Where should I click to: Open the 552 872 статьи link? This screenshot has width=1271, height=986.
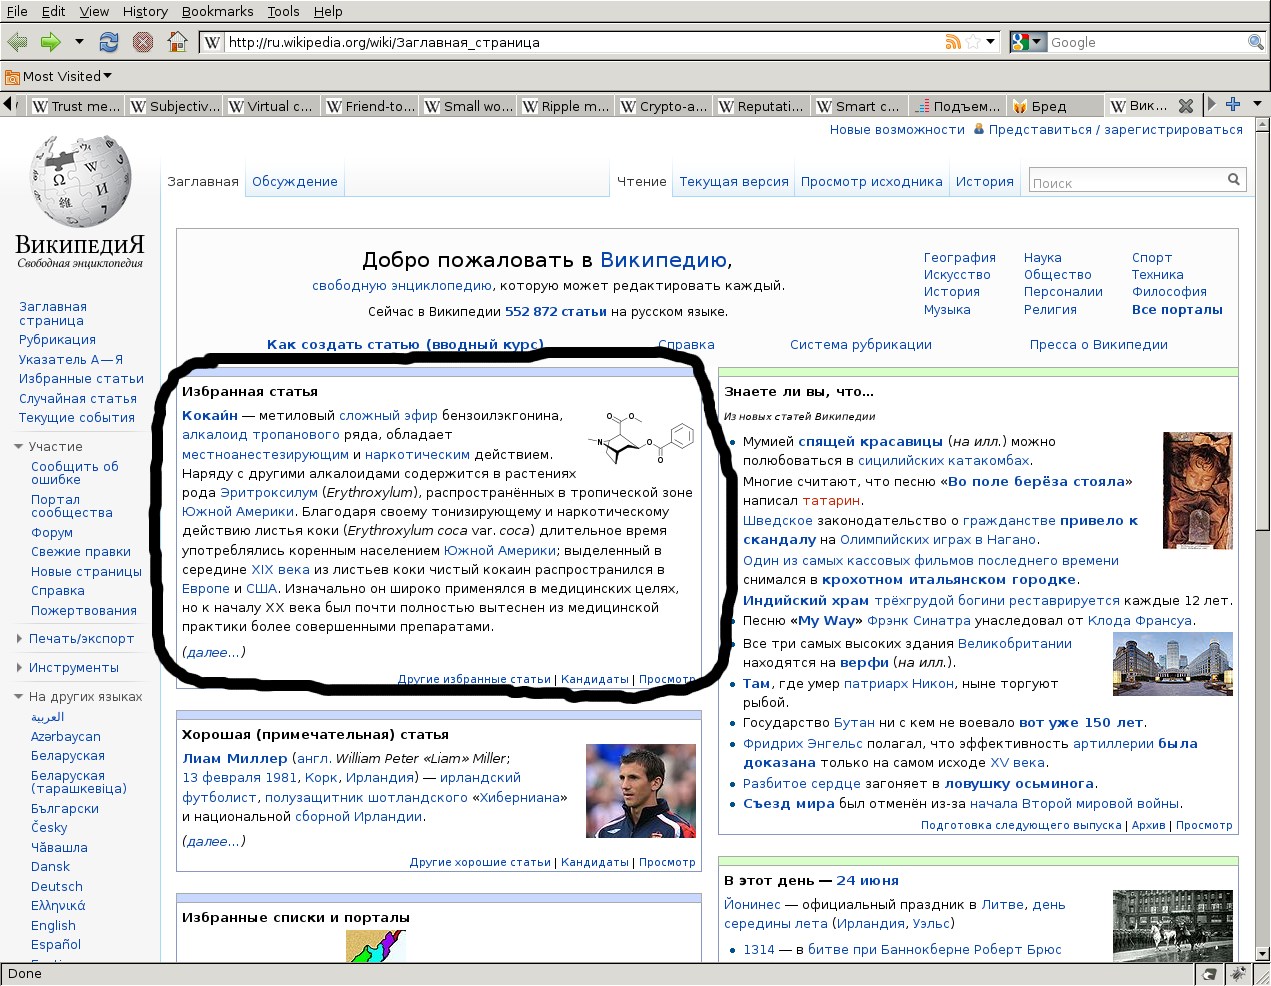tap(556, 311)
